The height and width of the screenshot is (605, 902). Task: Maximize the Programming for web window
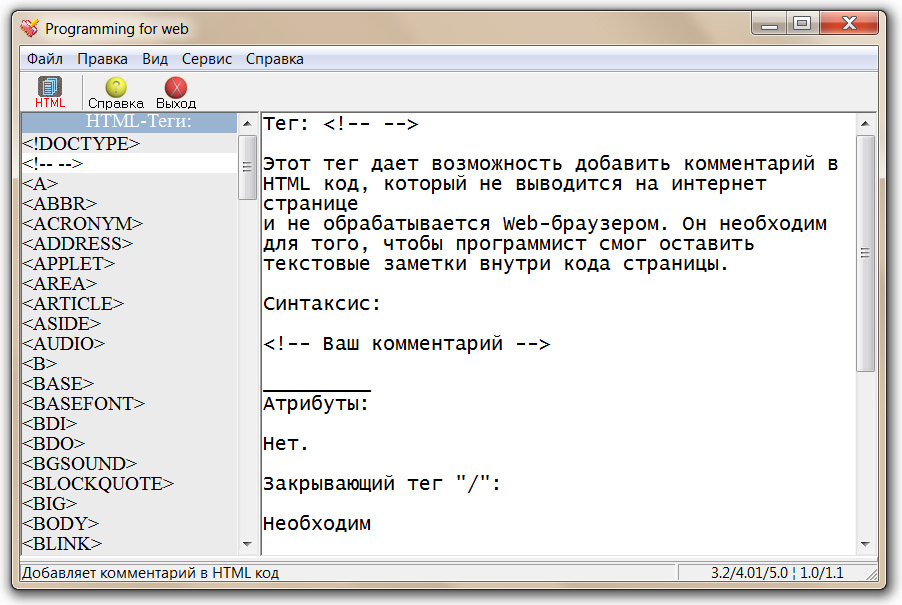point(802,24)
